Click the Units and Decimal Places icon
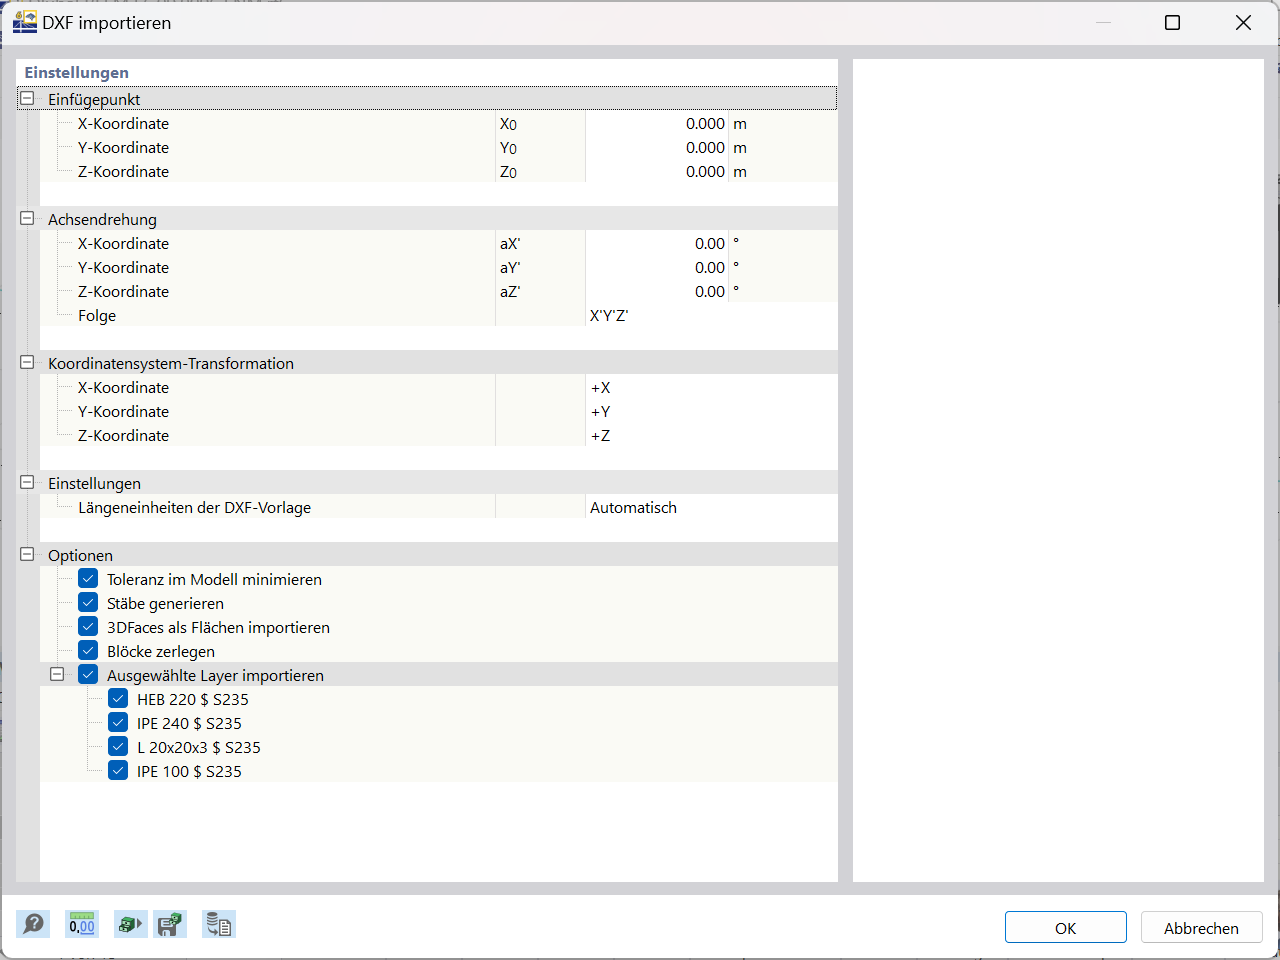This screenshot has width=1280, height=960. click(x=81, y=924)
